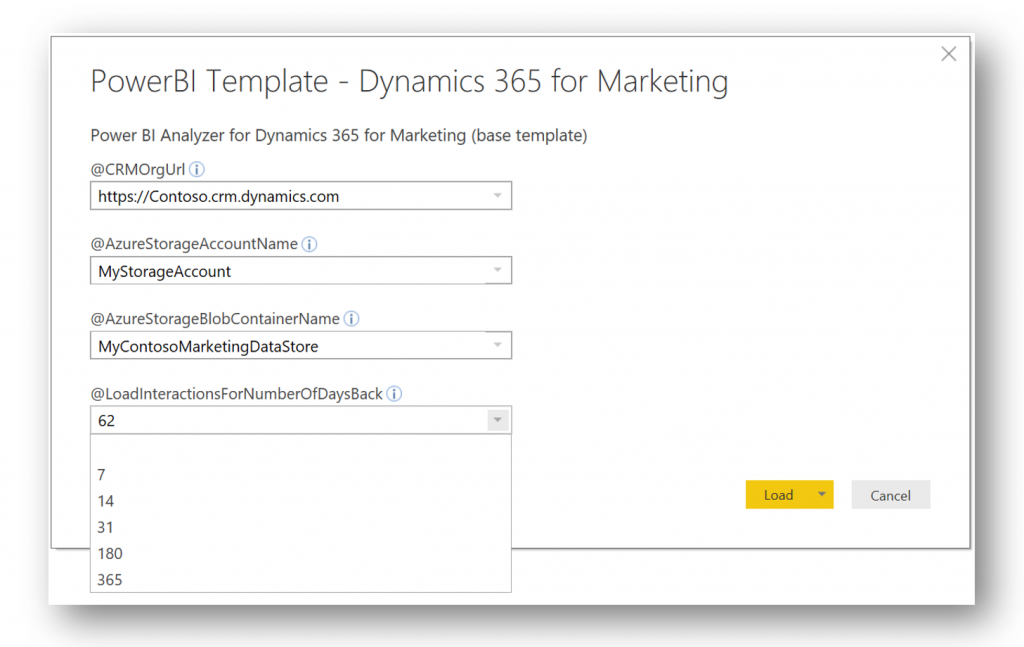Viewport: 1024px width, 647px height.
Task: Show info tooltip for @AzureStorageAccountName
Action: point(310,244)
